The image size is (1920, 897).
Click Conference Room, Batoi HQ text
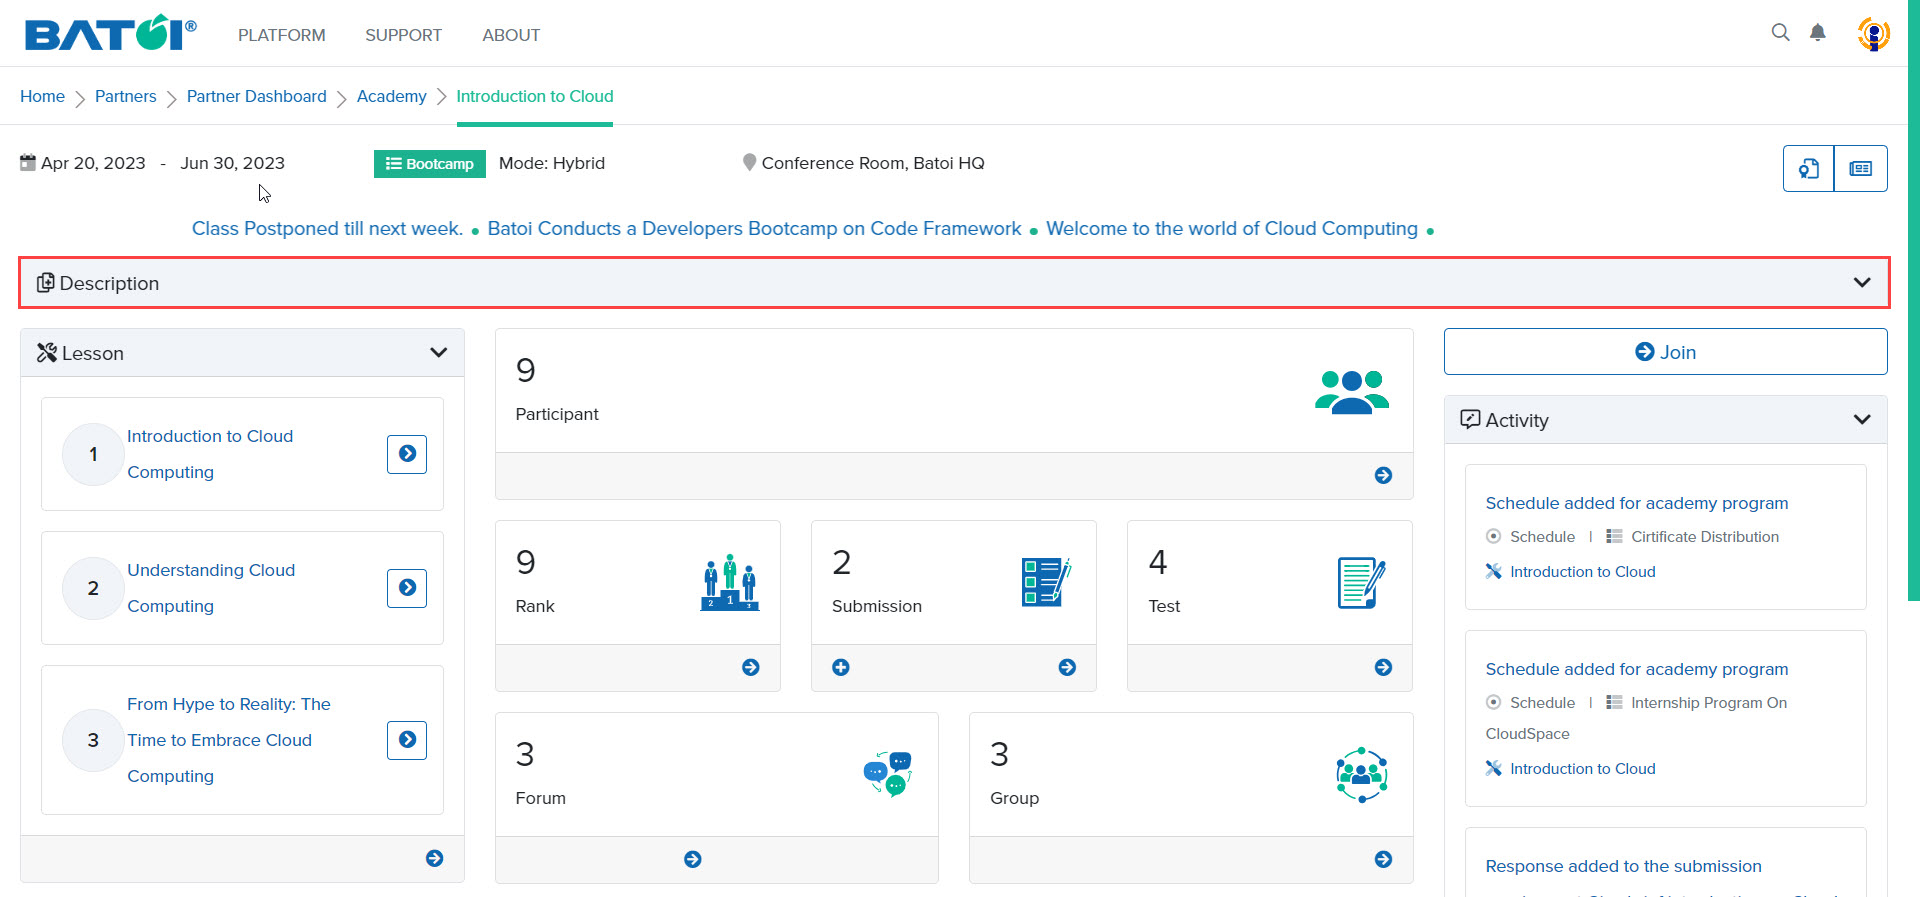pyautogui.click(x=873, y=163)
